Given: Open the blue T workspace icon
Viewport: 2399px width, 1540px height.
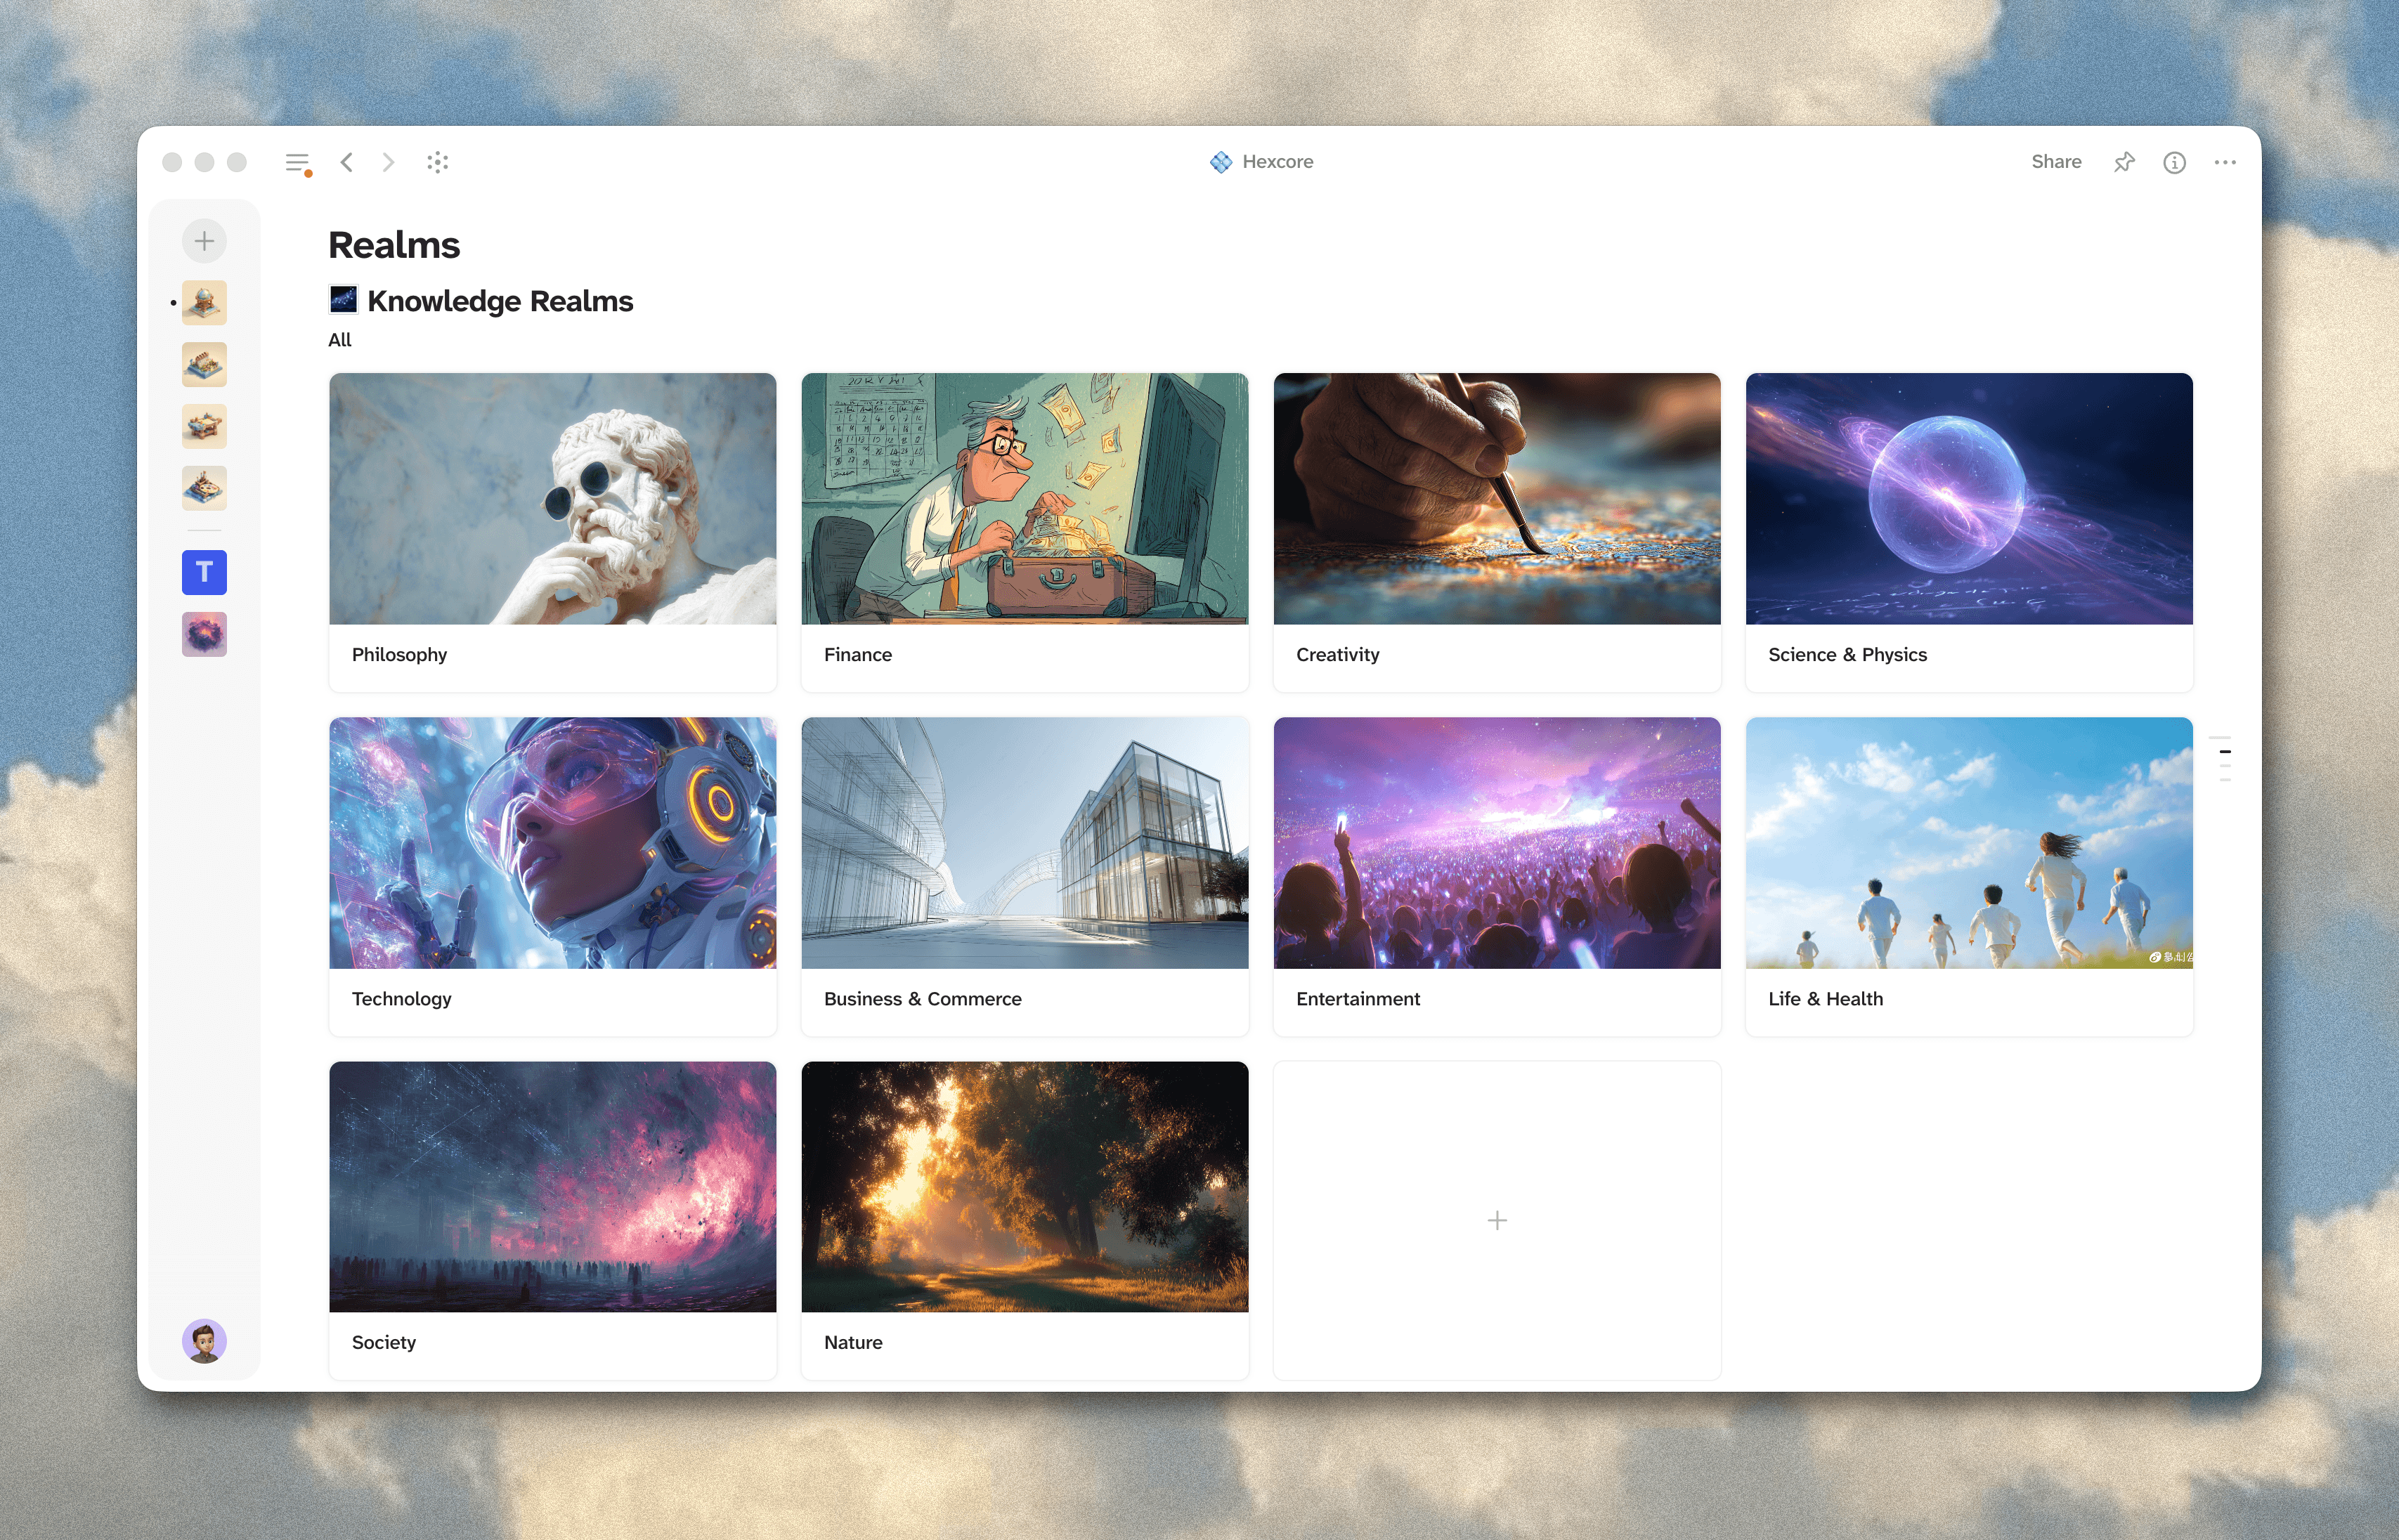Looking at the screenshot, I should click(x=204, y=572).
